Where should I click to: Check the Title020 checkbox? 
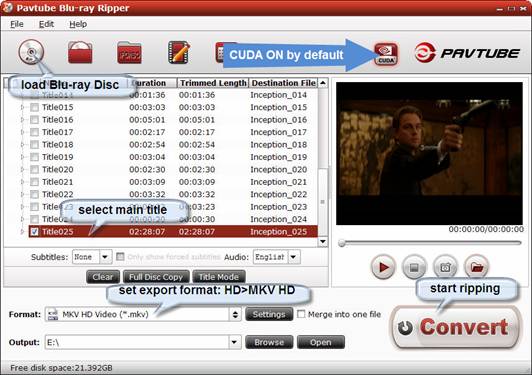[34, 169]
